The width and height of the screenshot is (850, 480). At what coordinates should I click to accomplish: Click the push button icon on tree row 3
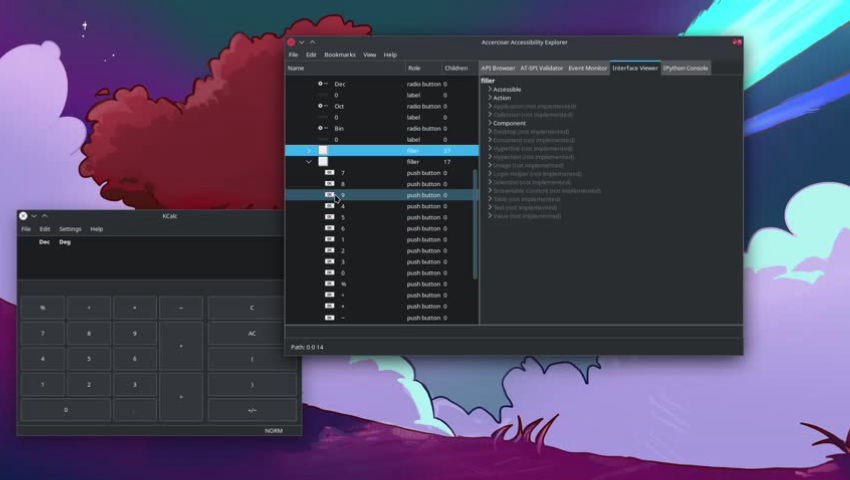click(x=329, y=261)
